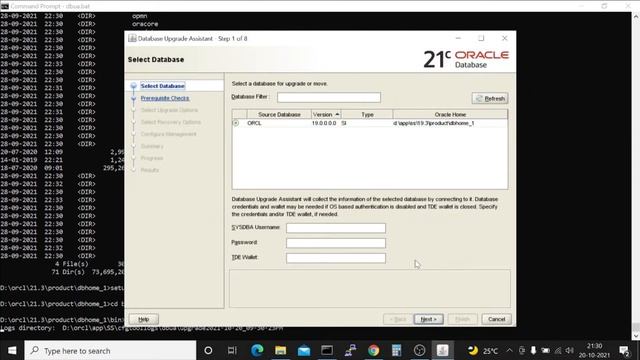
Task: Click the Database Upgrade Assistant title icon
Action: [x=132, y=38]
